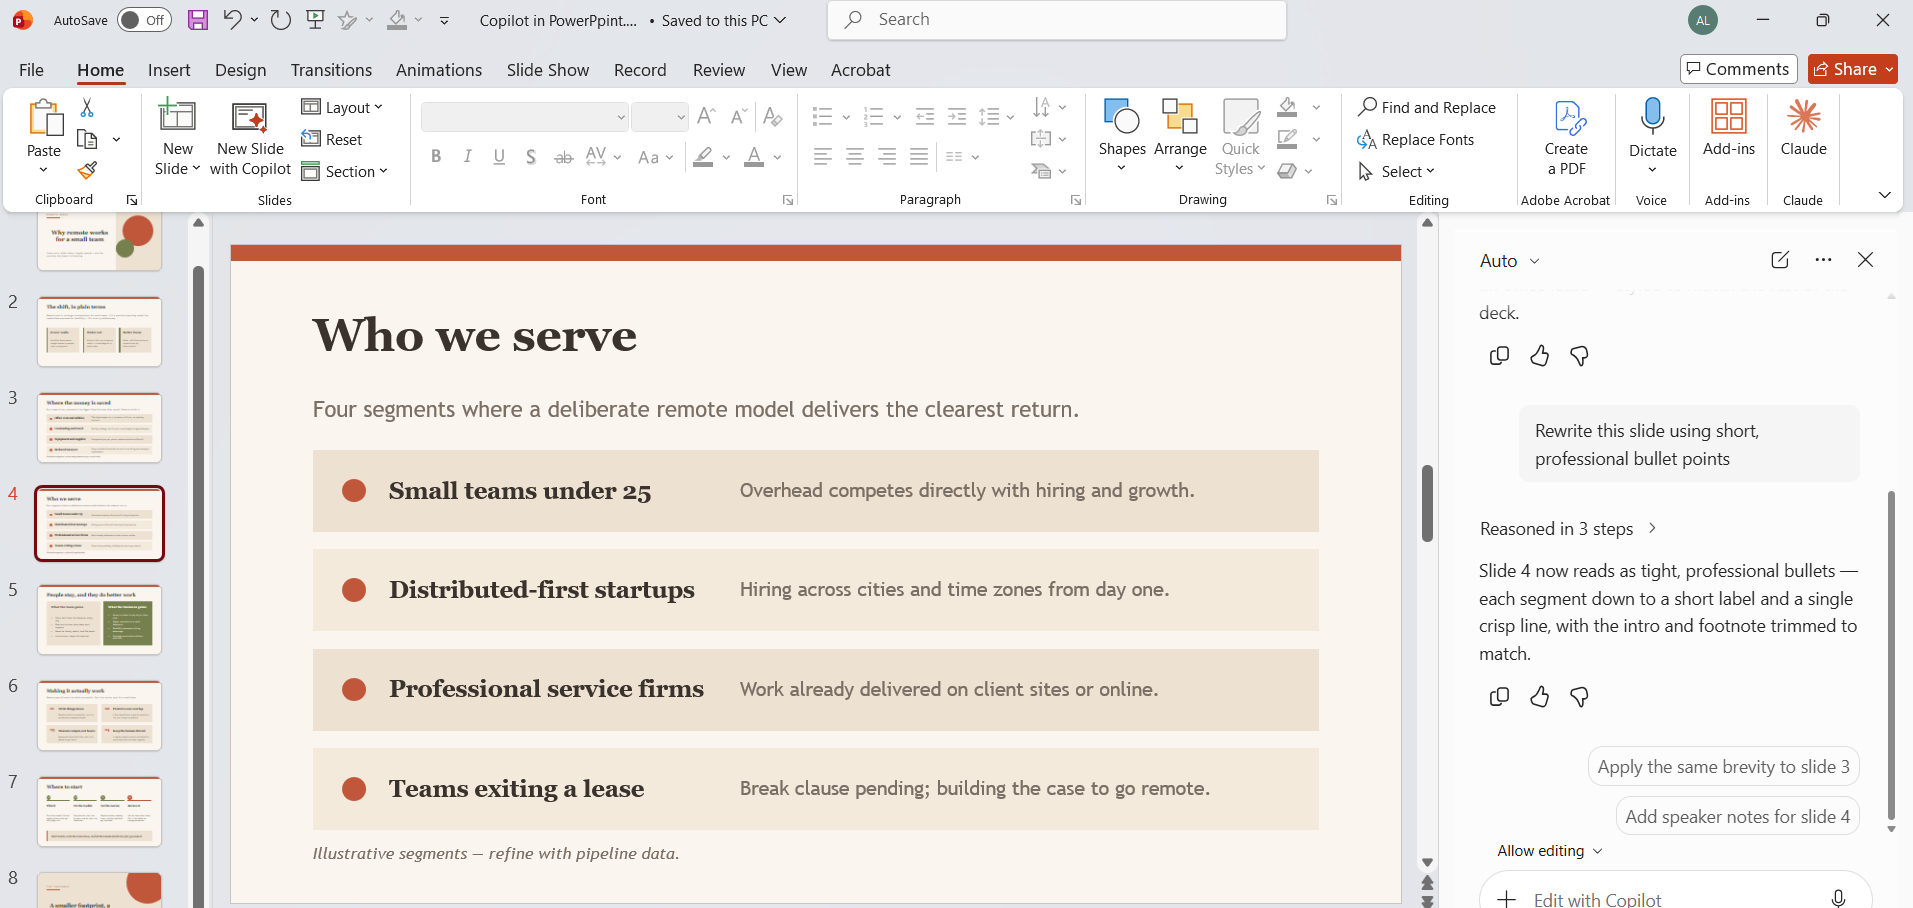Copy the latest Copilot response
The image size is (1913, 908).
point(1499,697)
